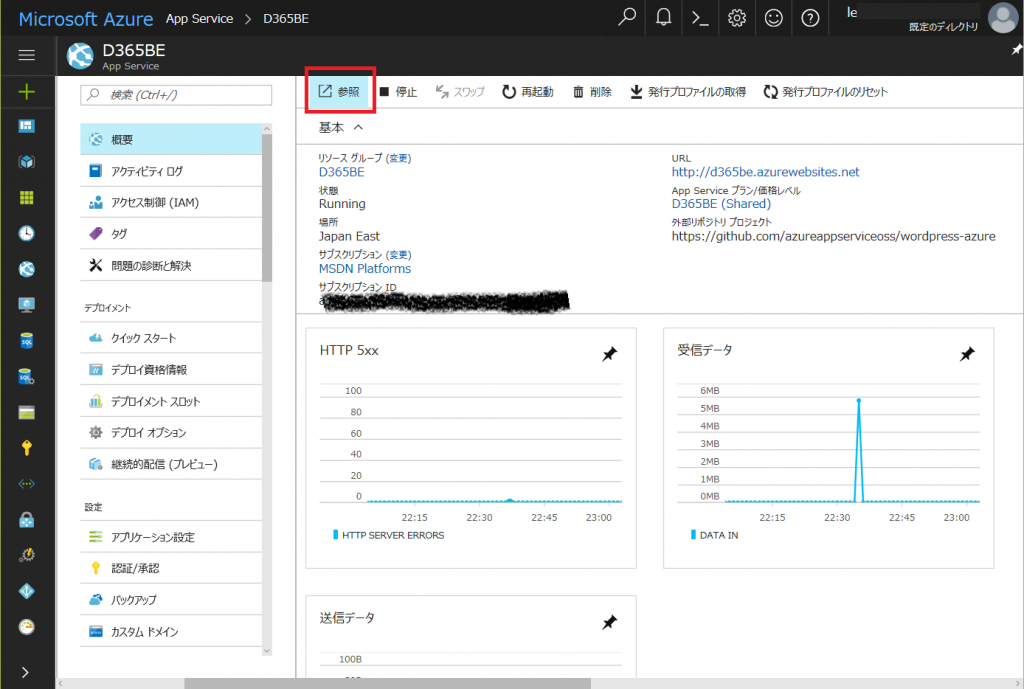This screenshot has height=689, width=1024.
Task: Select 問題の診断と解決 menu item
Action: (171, 265)
